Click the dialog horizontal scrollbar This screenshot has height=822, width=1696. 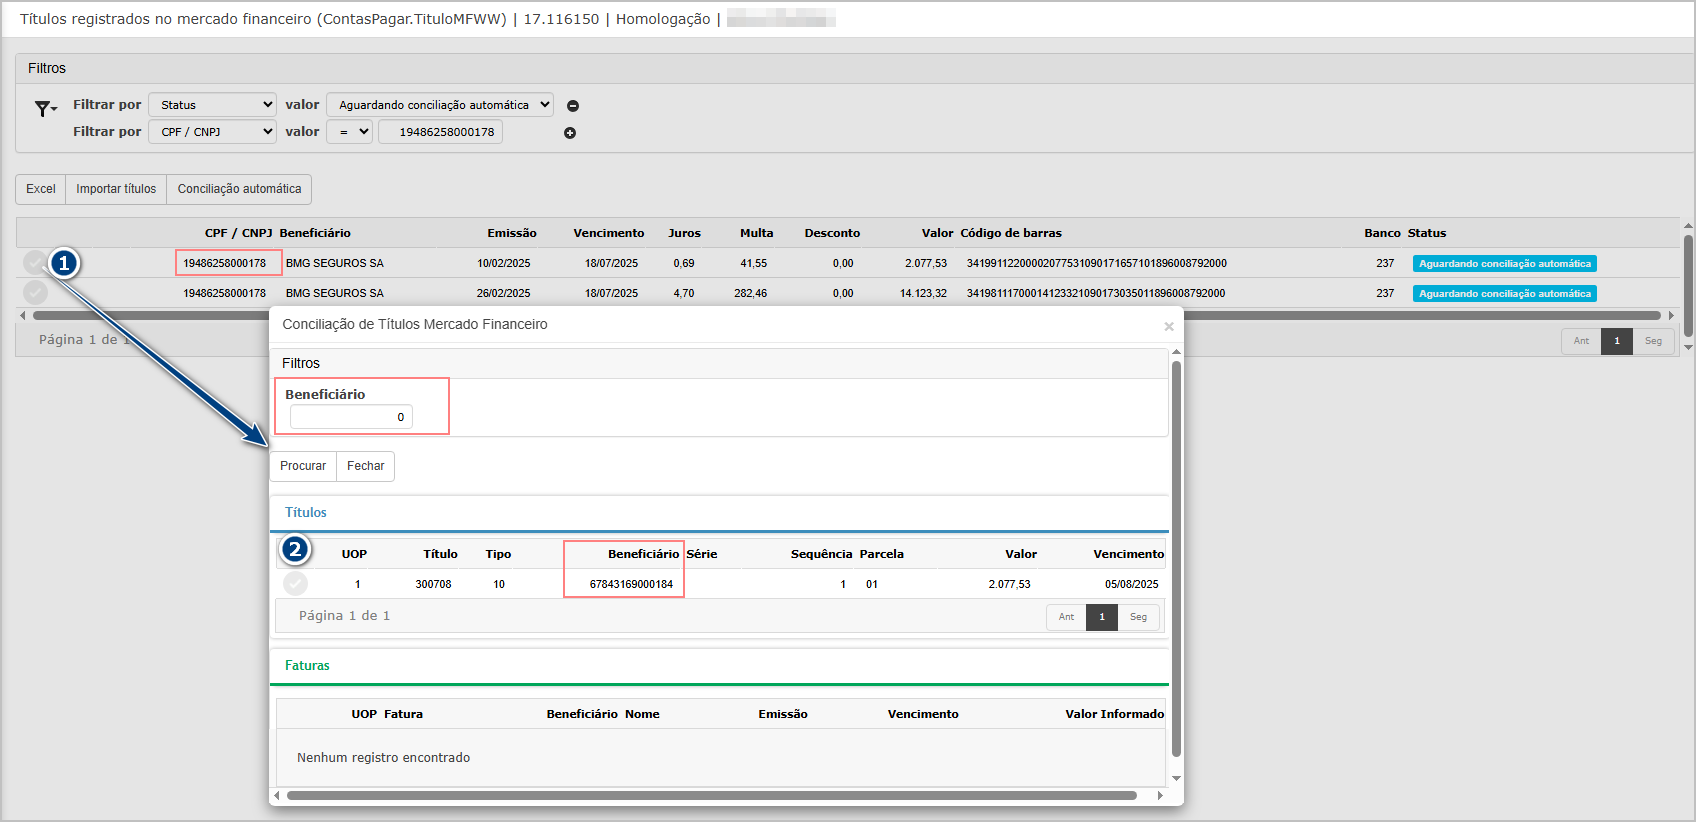point(711,796)
